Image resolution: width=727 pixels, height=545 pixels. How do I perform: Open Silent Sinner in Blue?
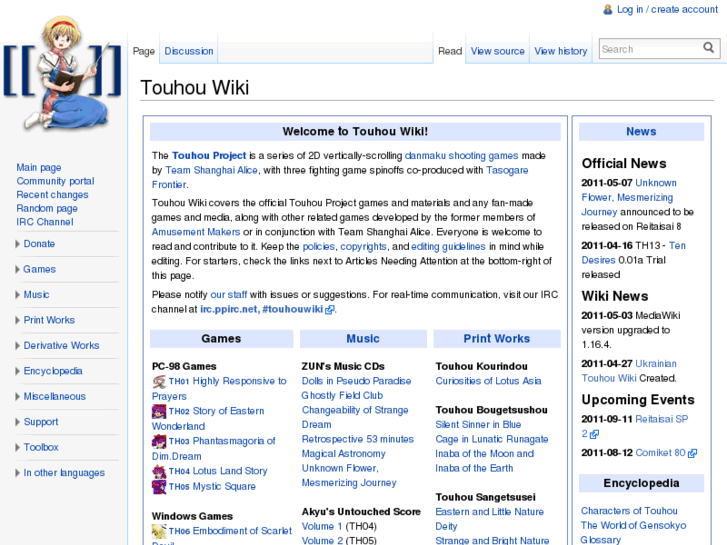click(478, 425)
